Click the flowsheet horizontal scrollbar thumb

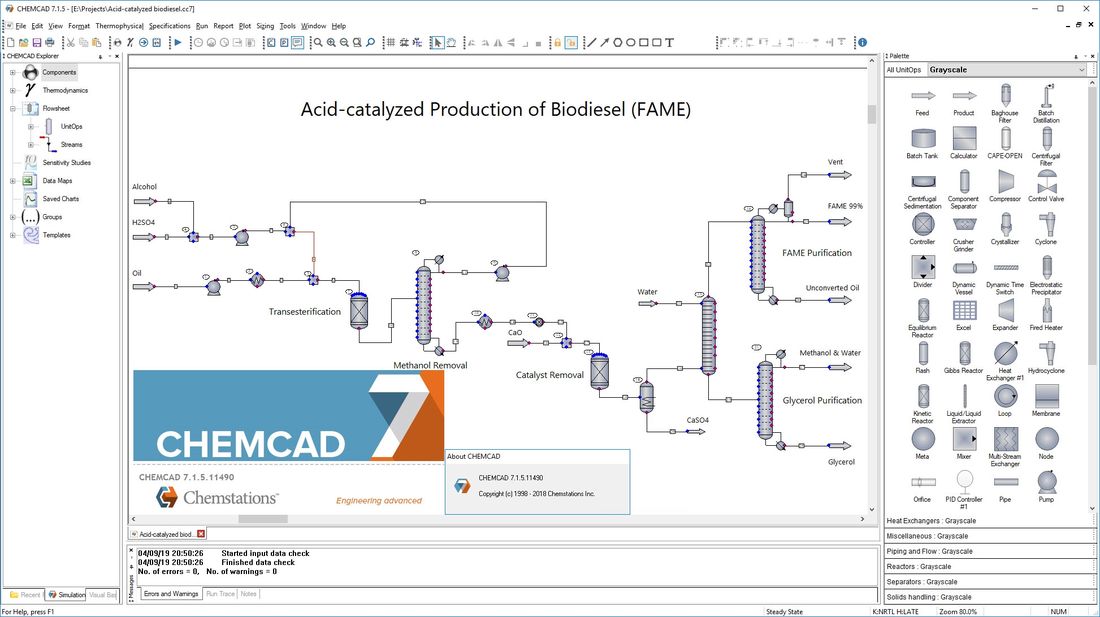coord(263,520)
